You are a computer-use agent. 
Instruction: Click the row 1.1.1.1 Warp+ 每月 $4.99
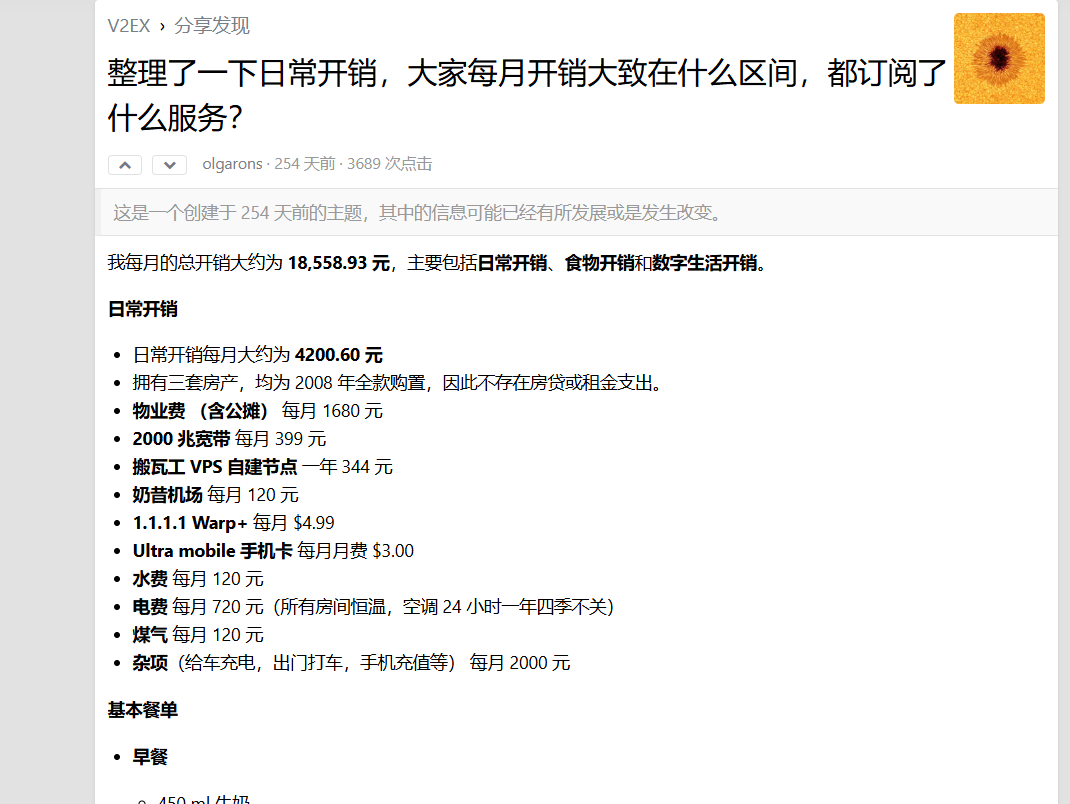click(233, 523)
